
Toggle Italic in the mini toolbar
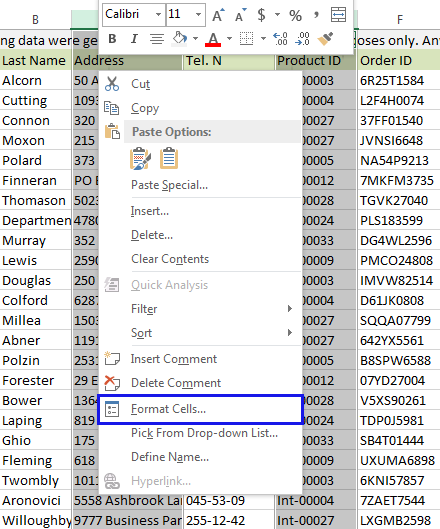pyautogui.click(x=134, y=39)
